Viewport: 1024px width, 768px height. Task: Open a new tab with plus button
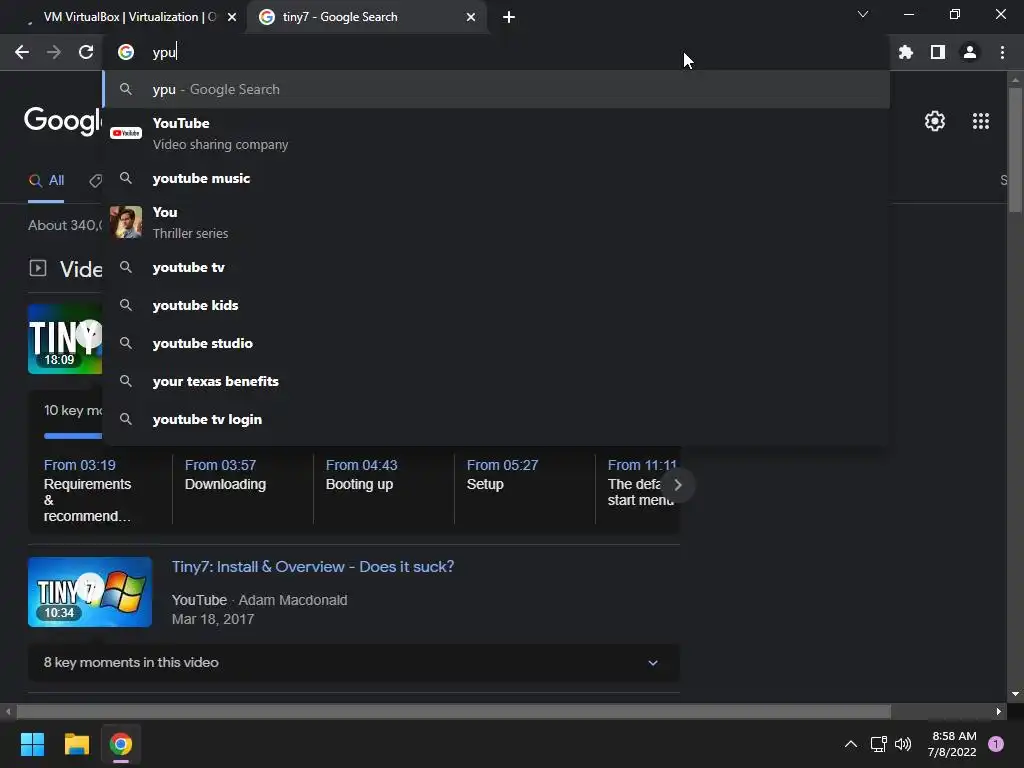coord(509,17)
